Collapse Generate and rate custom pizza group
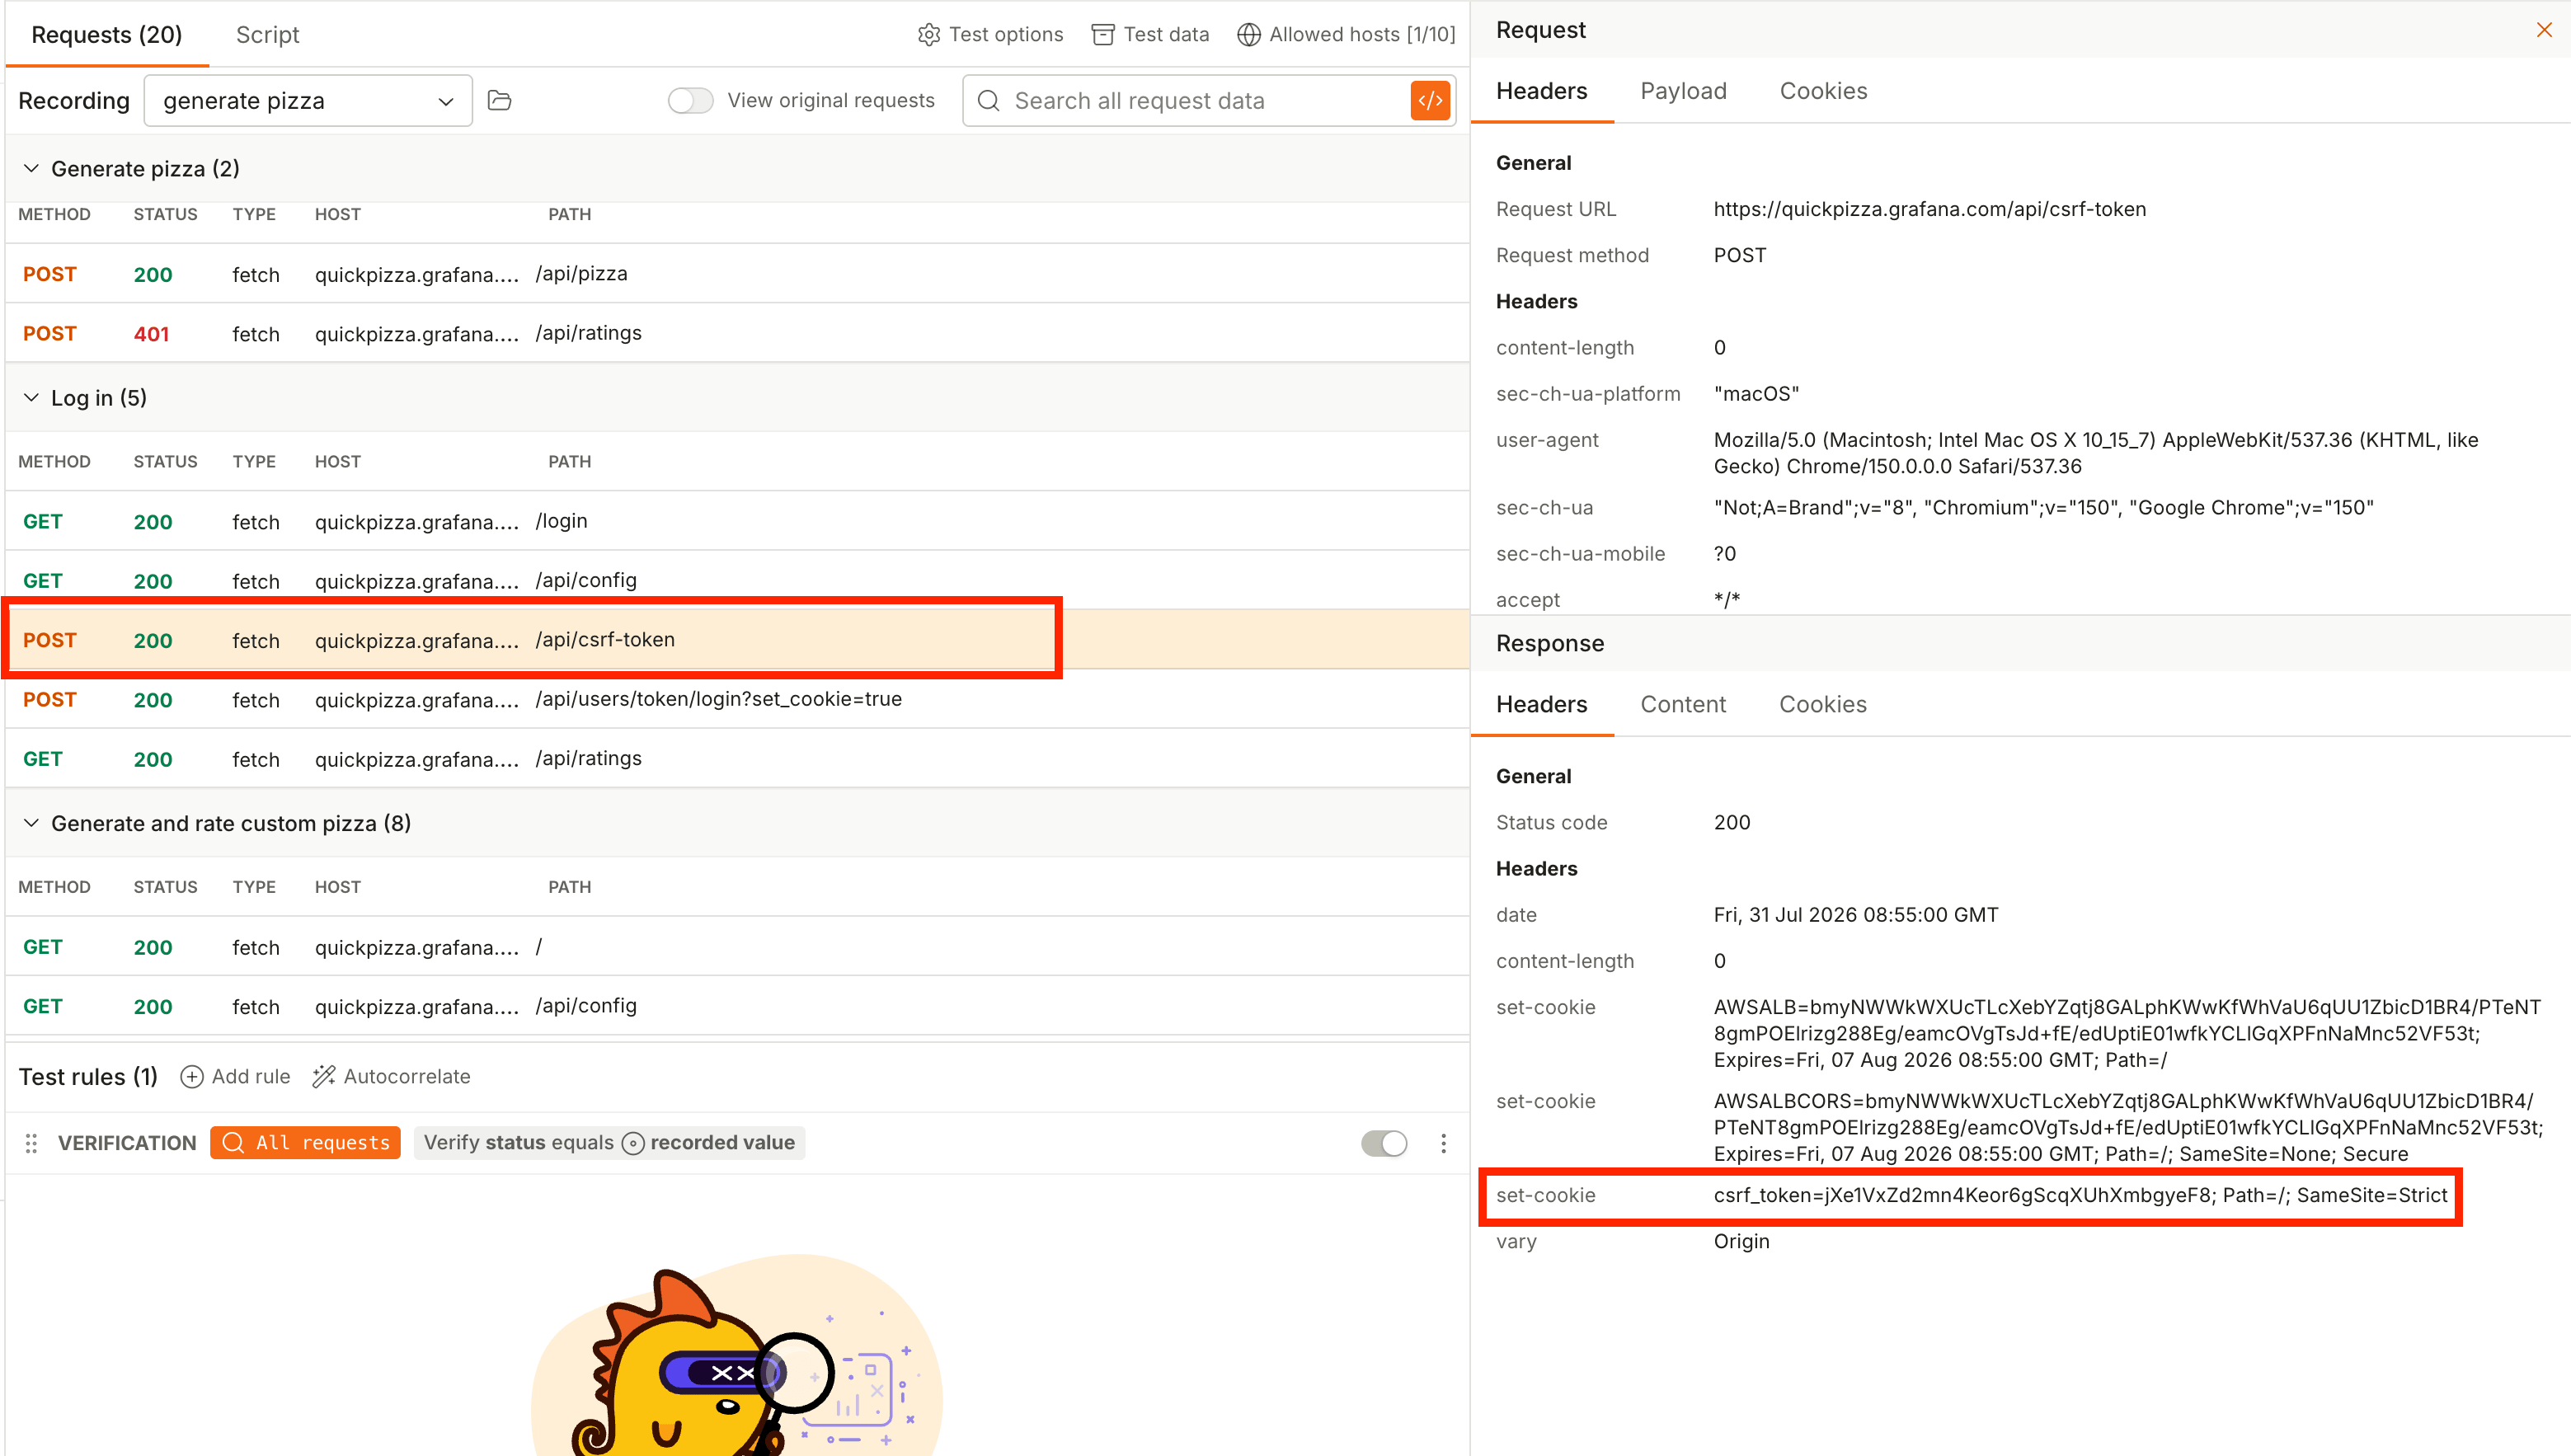Viewport: 2571px width, 1456px height. [x=31, y=823]
